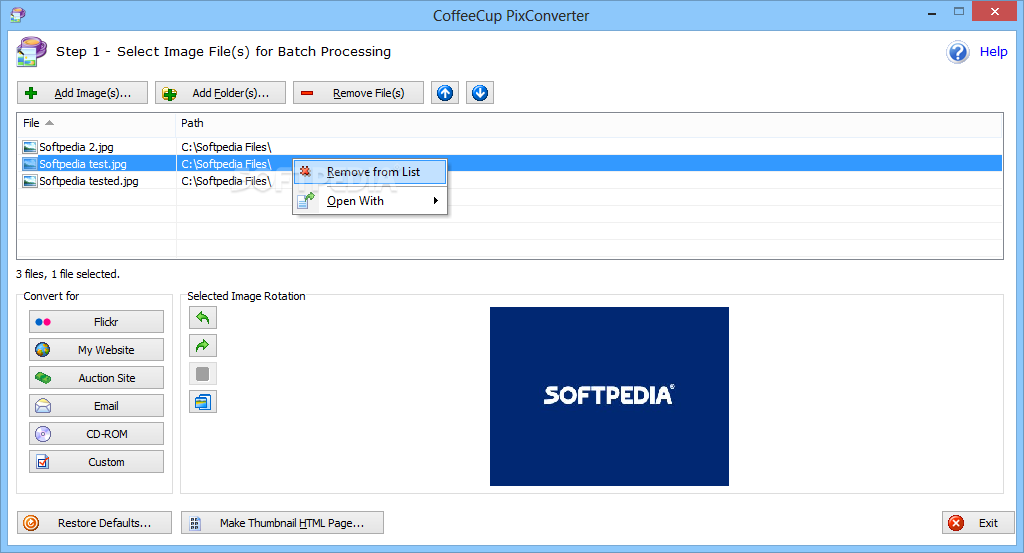This screenshot has width=1024, height=553.
Task: Sort by the Path column header
Action: point(589,123)
